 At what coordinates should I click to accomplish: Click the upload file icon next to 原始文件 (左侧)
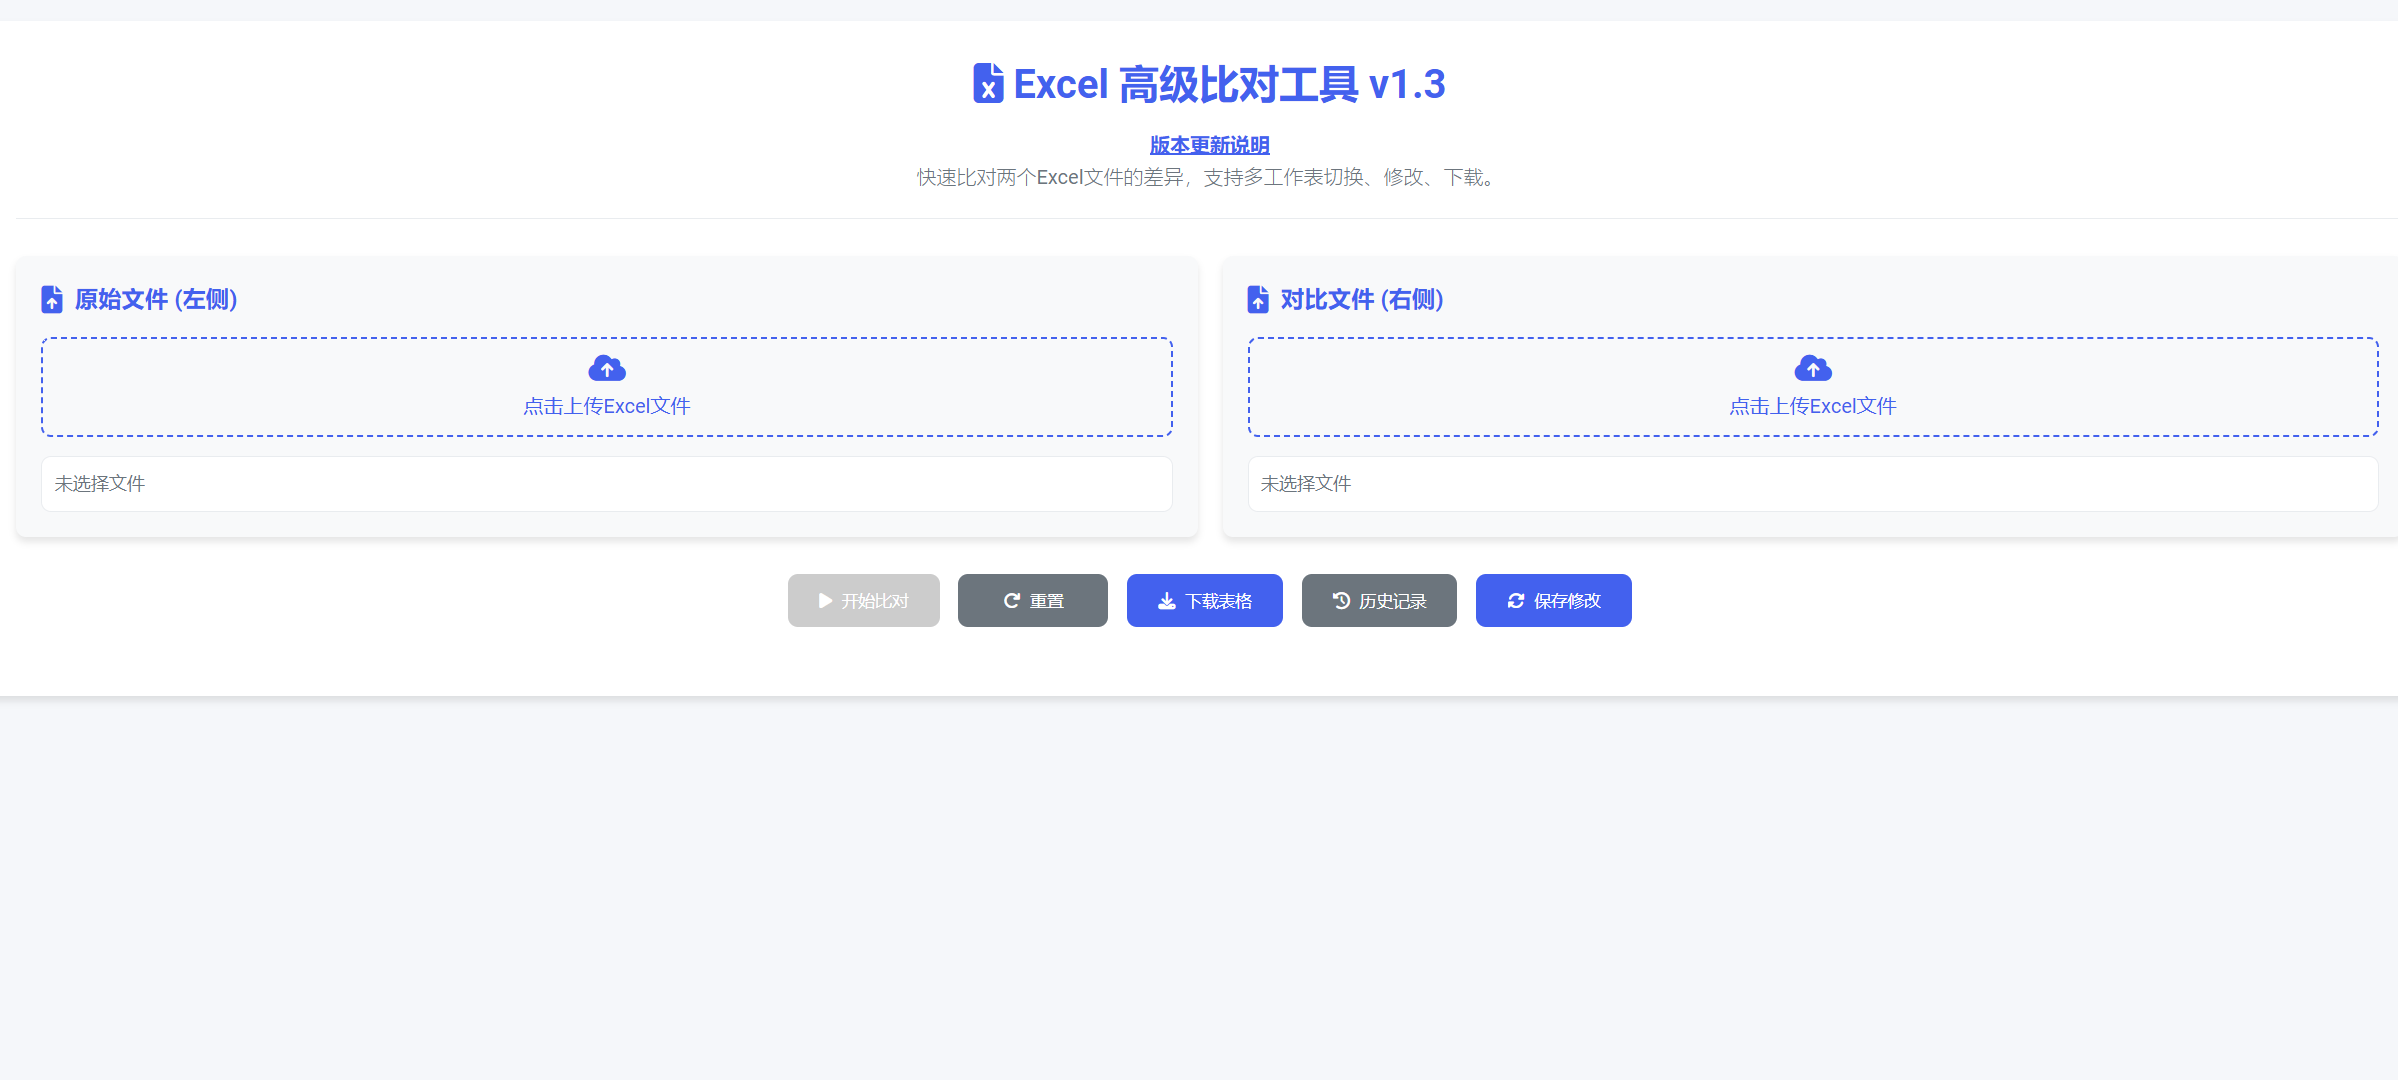click(x=51, y=299)
